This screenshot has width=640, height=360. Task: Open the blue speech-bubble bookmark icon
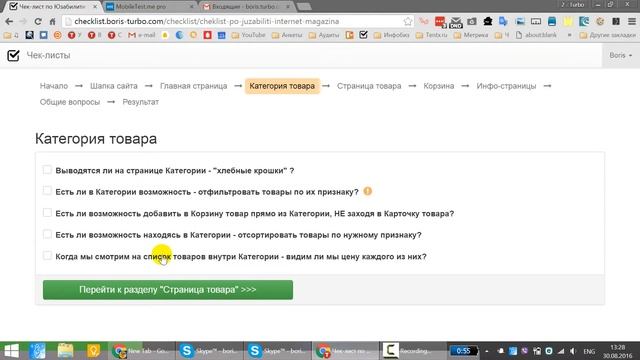pyautogui.click(x=44, y=35)
